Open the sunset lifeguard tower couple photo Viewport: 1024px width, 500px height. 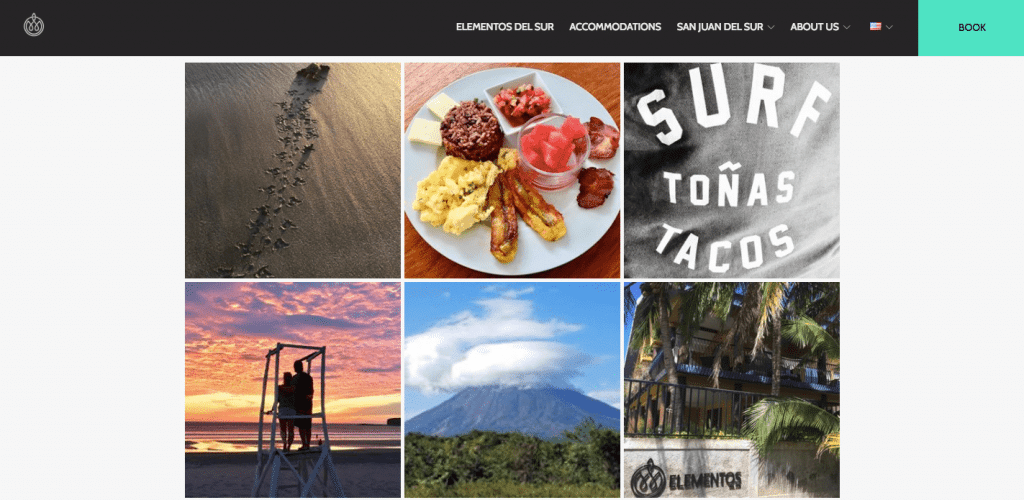point(293,390)
